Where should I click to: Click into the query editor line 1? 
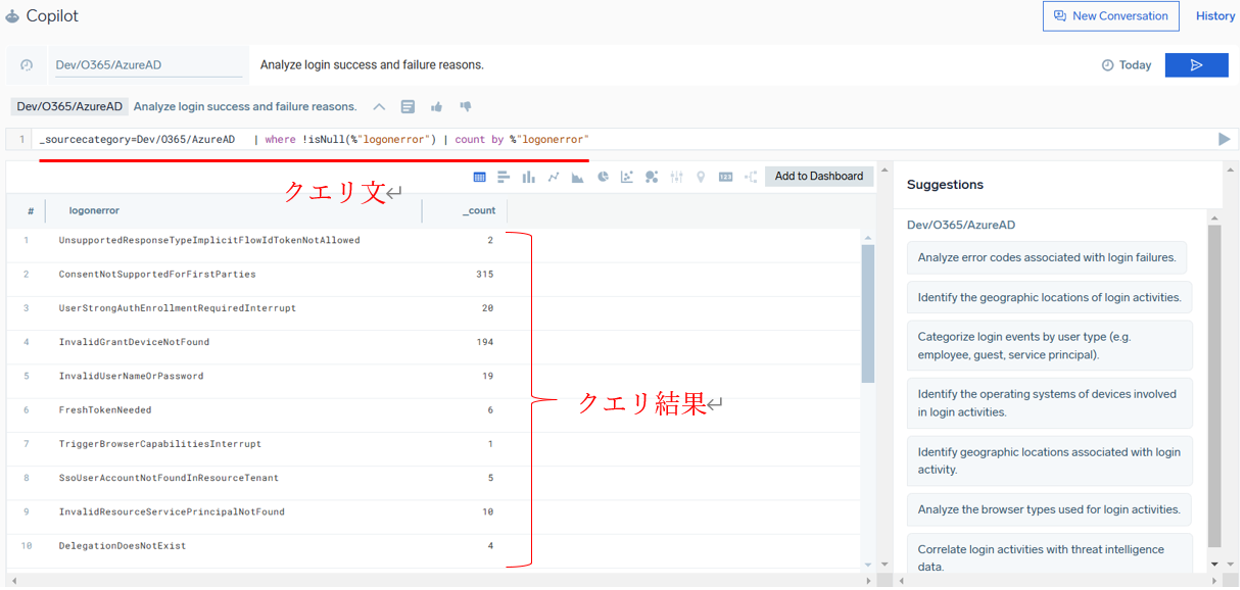[620, 139]
